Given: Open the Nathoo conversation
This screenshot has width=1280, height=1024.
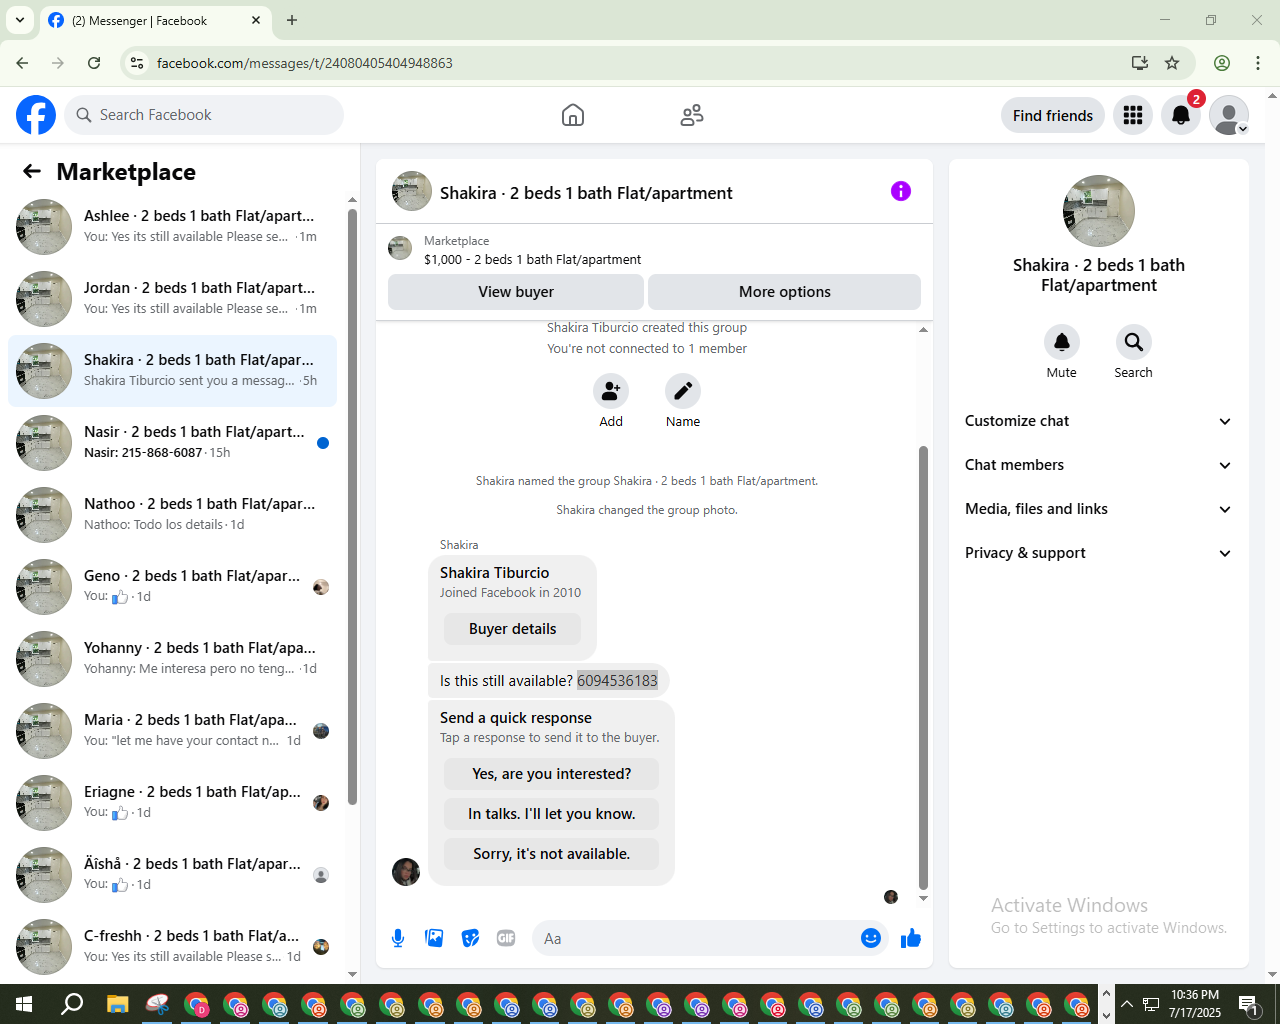Looking at the screenshot, I should (172, 514).
